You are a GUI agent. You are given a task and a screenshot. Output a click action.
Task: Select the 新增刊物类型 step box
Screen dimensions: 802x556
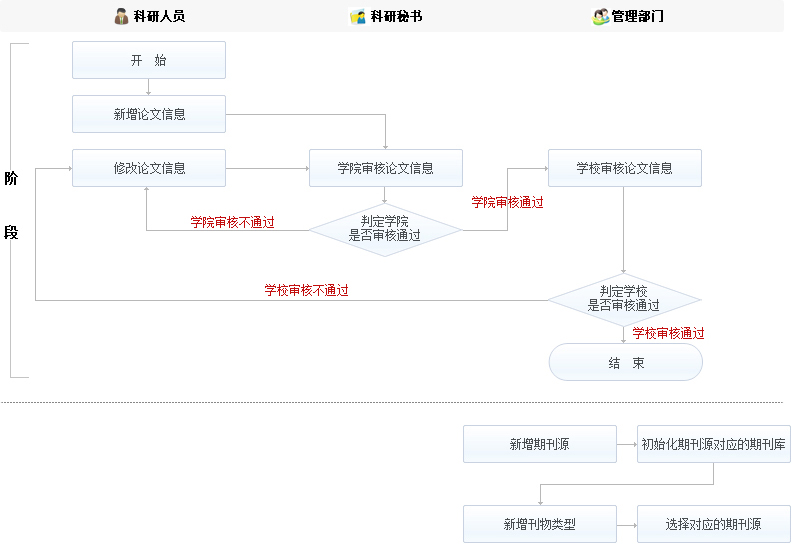click(539, 524)
